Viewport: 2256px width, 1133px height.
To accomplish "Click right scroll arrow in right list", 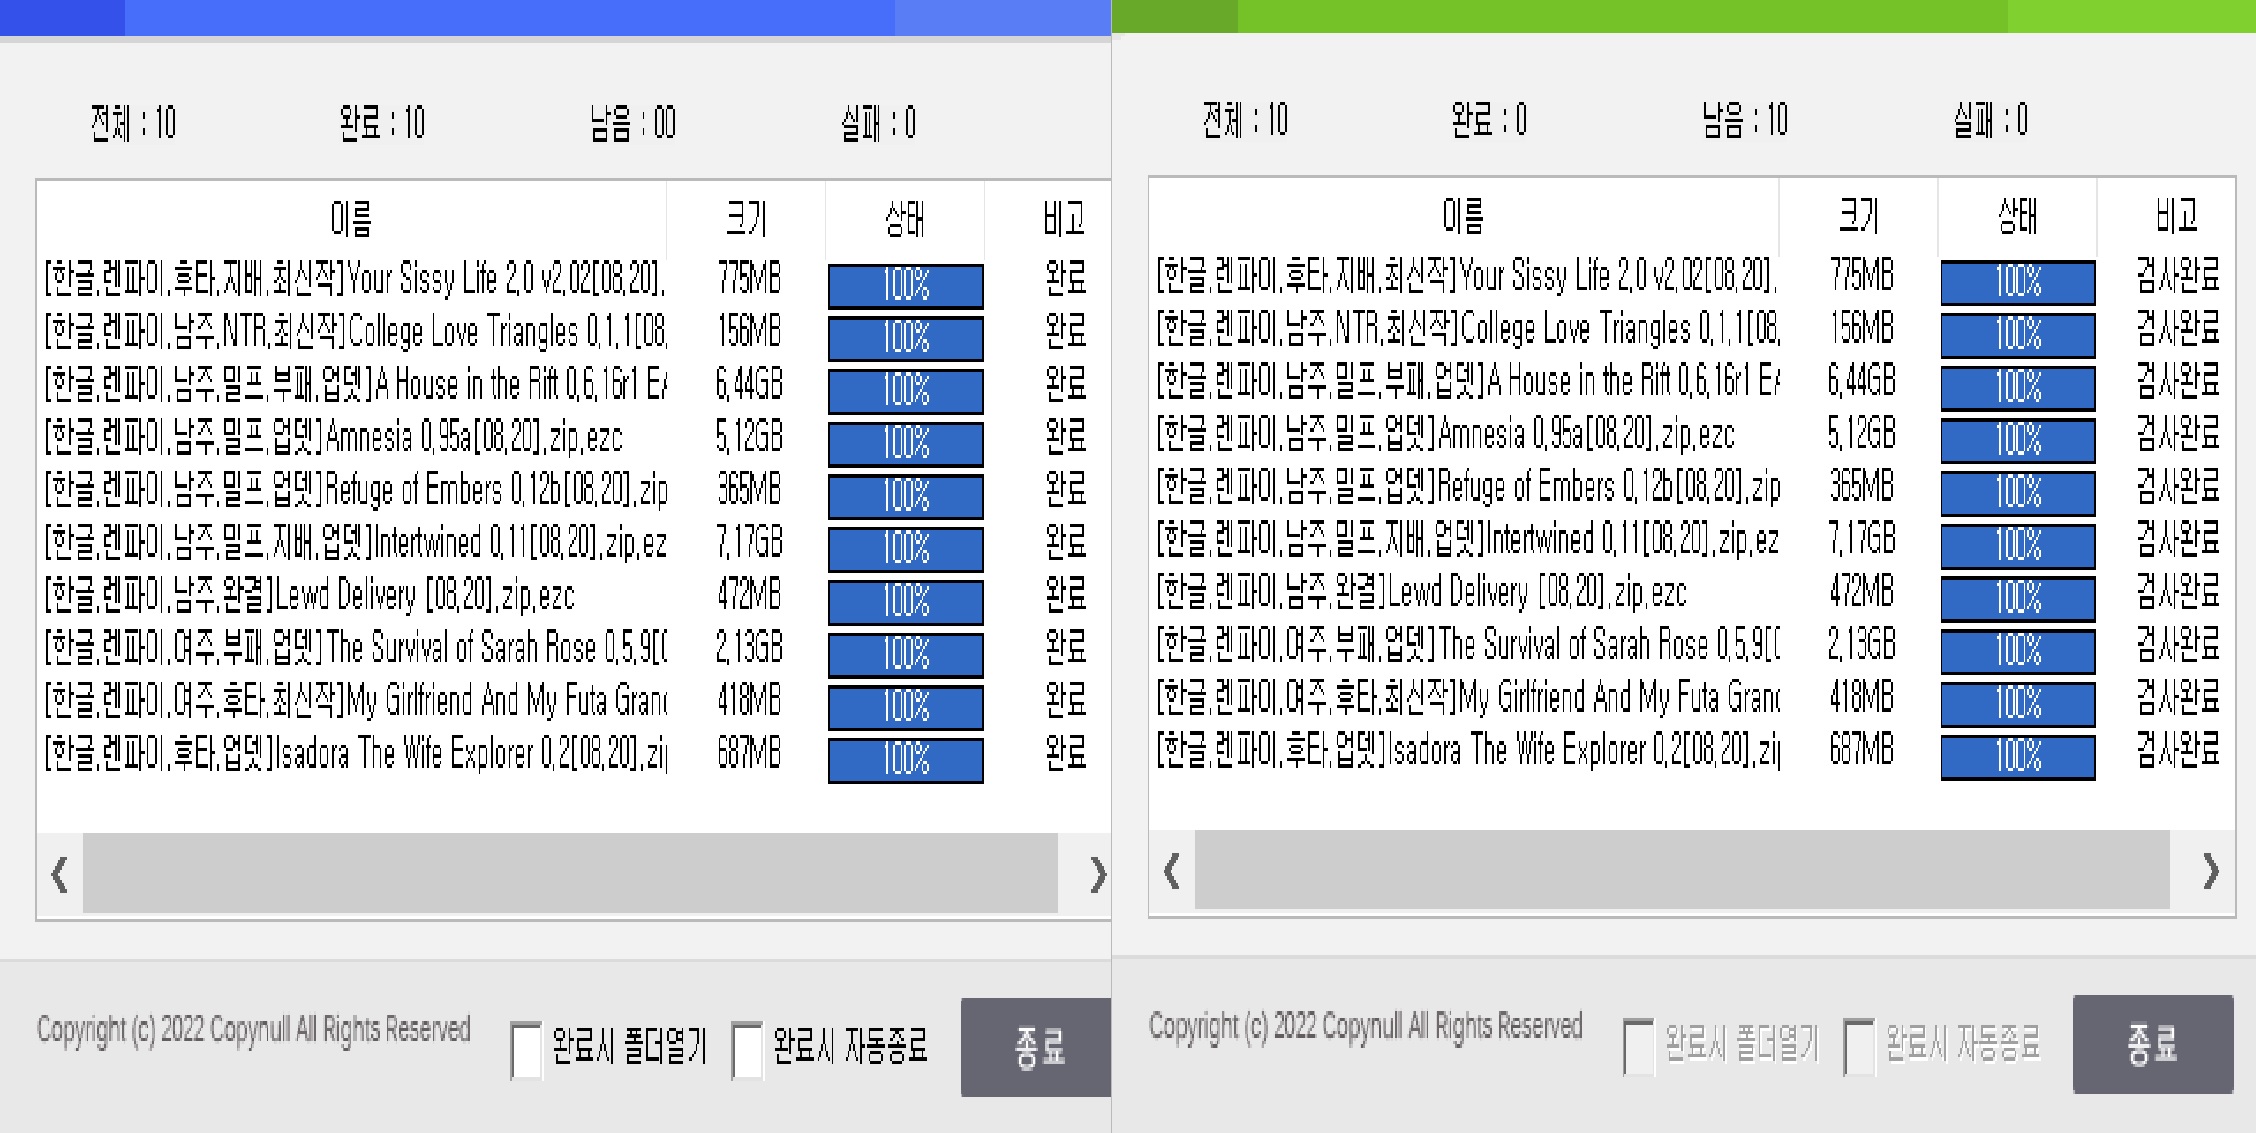I will [2210, 871].
